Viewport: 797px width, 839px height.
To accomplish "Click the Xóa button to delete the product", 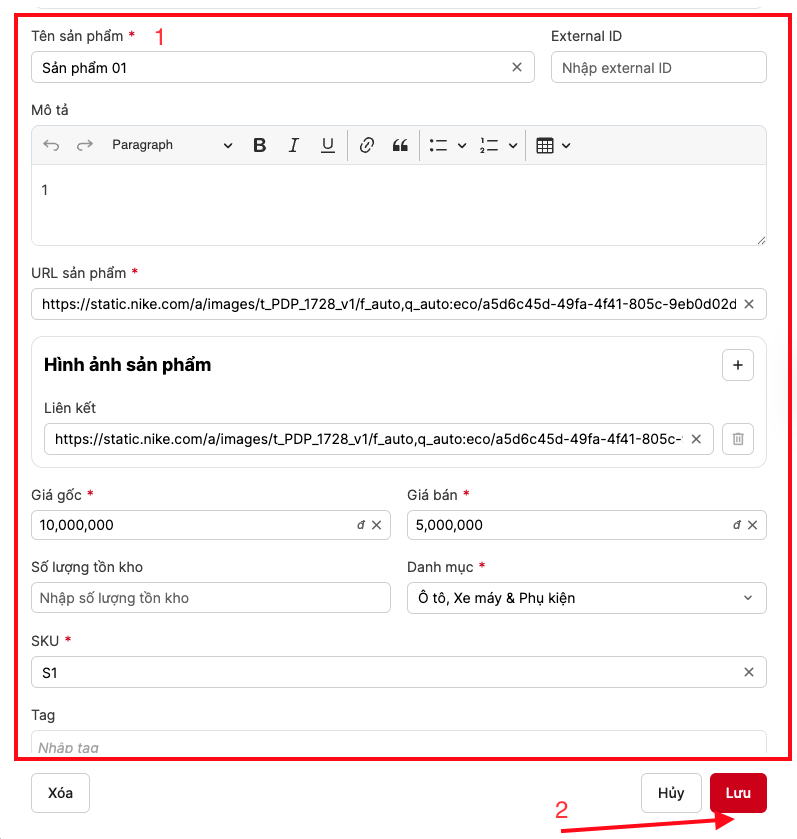I will click(60, 793).
